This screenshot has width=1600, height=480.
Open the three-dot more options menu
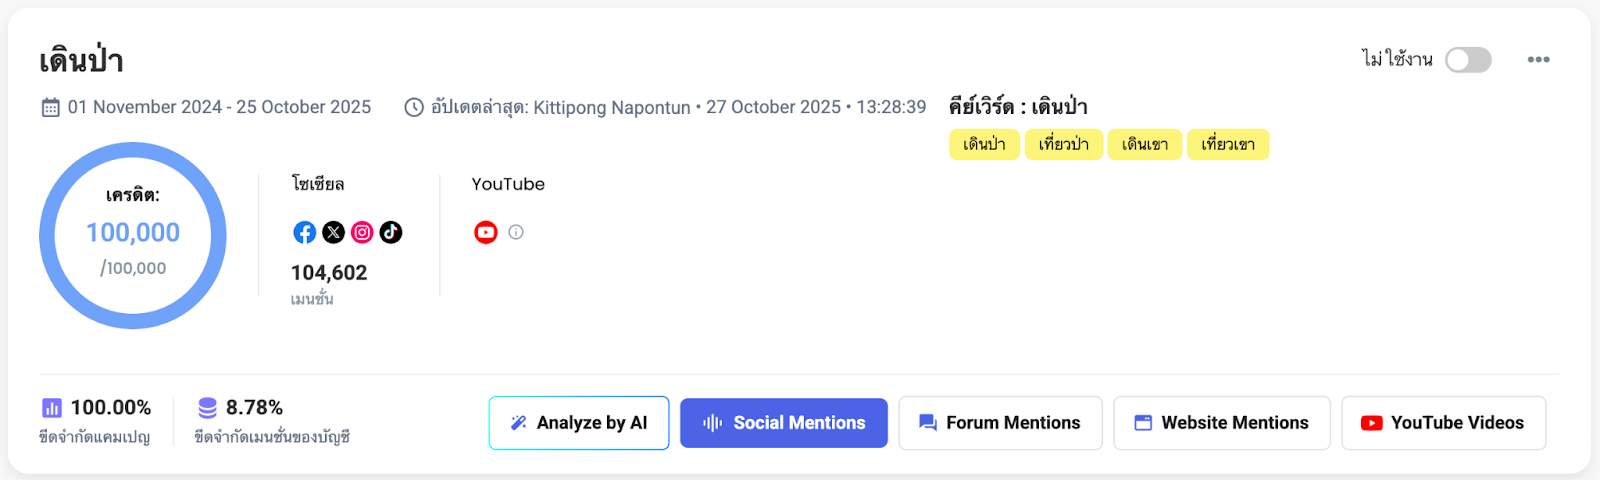coord(1539,60)
